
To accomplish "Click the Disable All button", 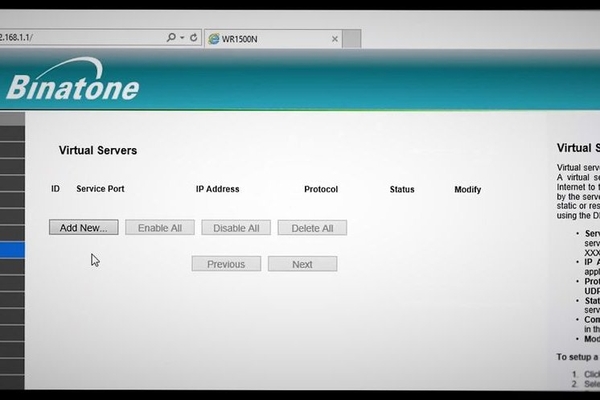I will point(236,228).
